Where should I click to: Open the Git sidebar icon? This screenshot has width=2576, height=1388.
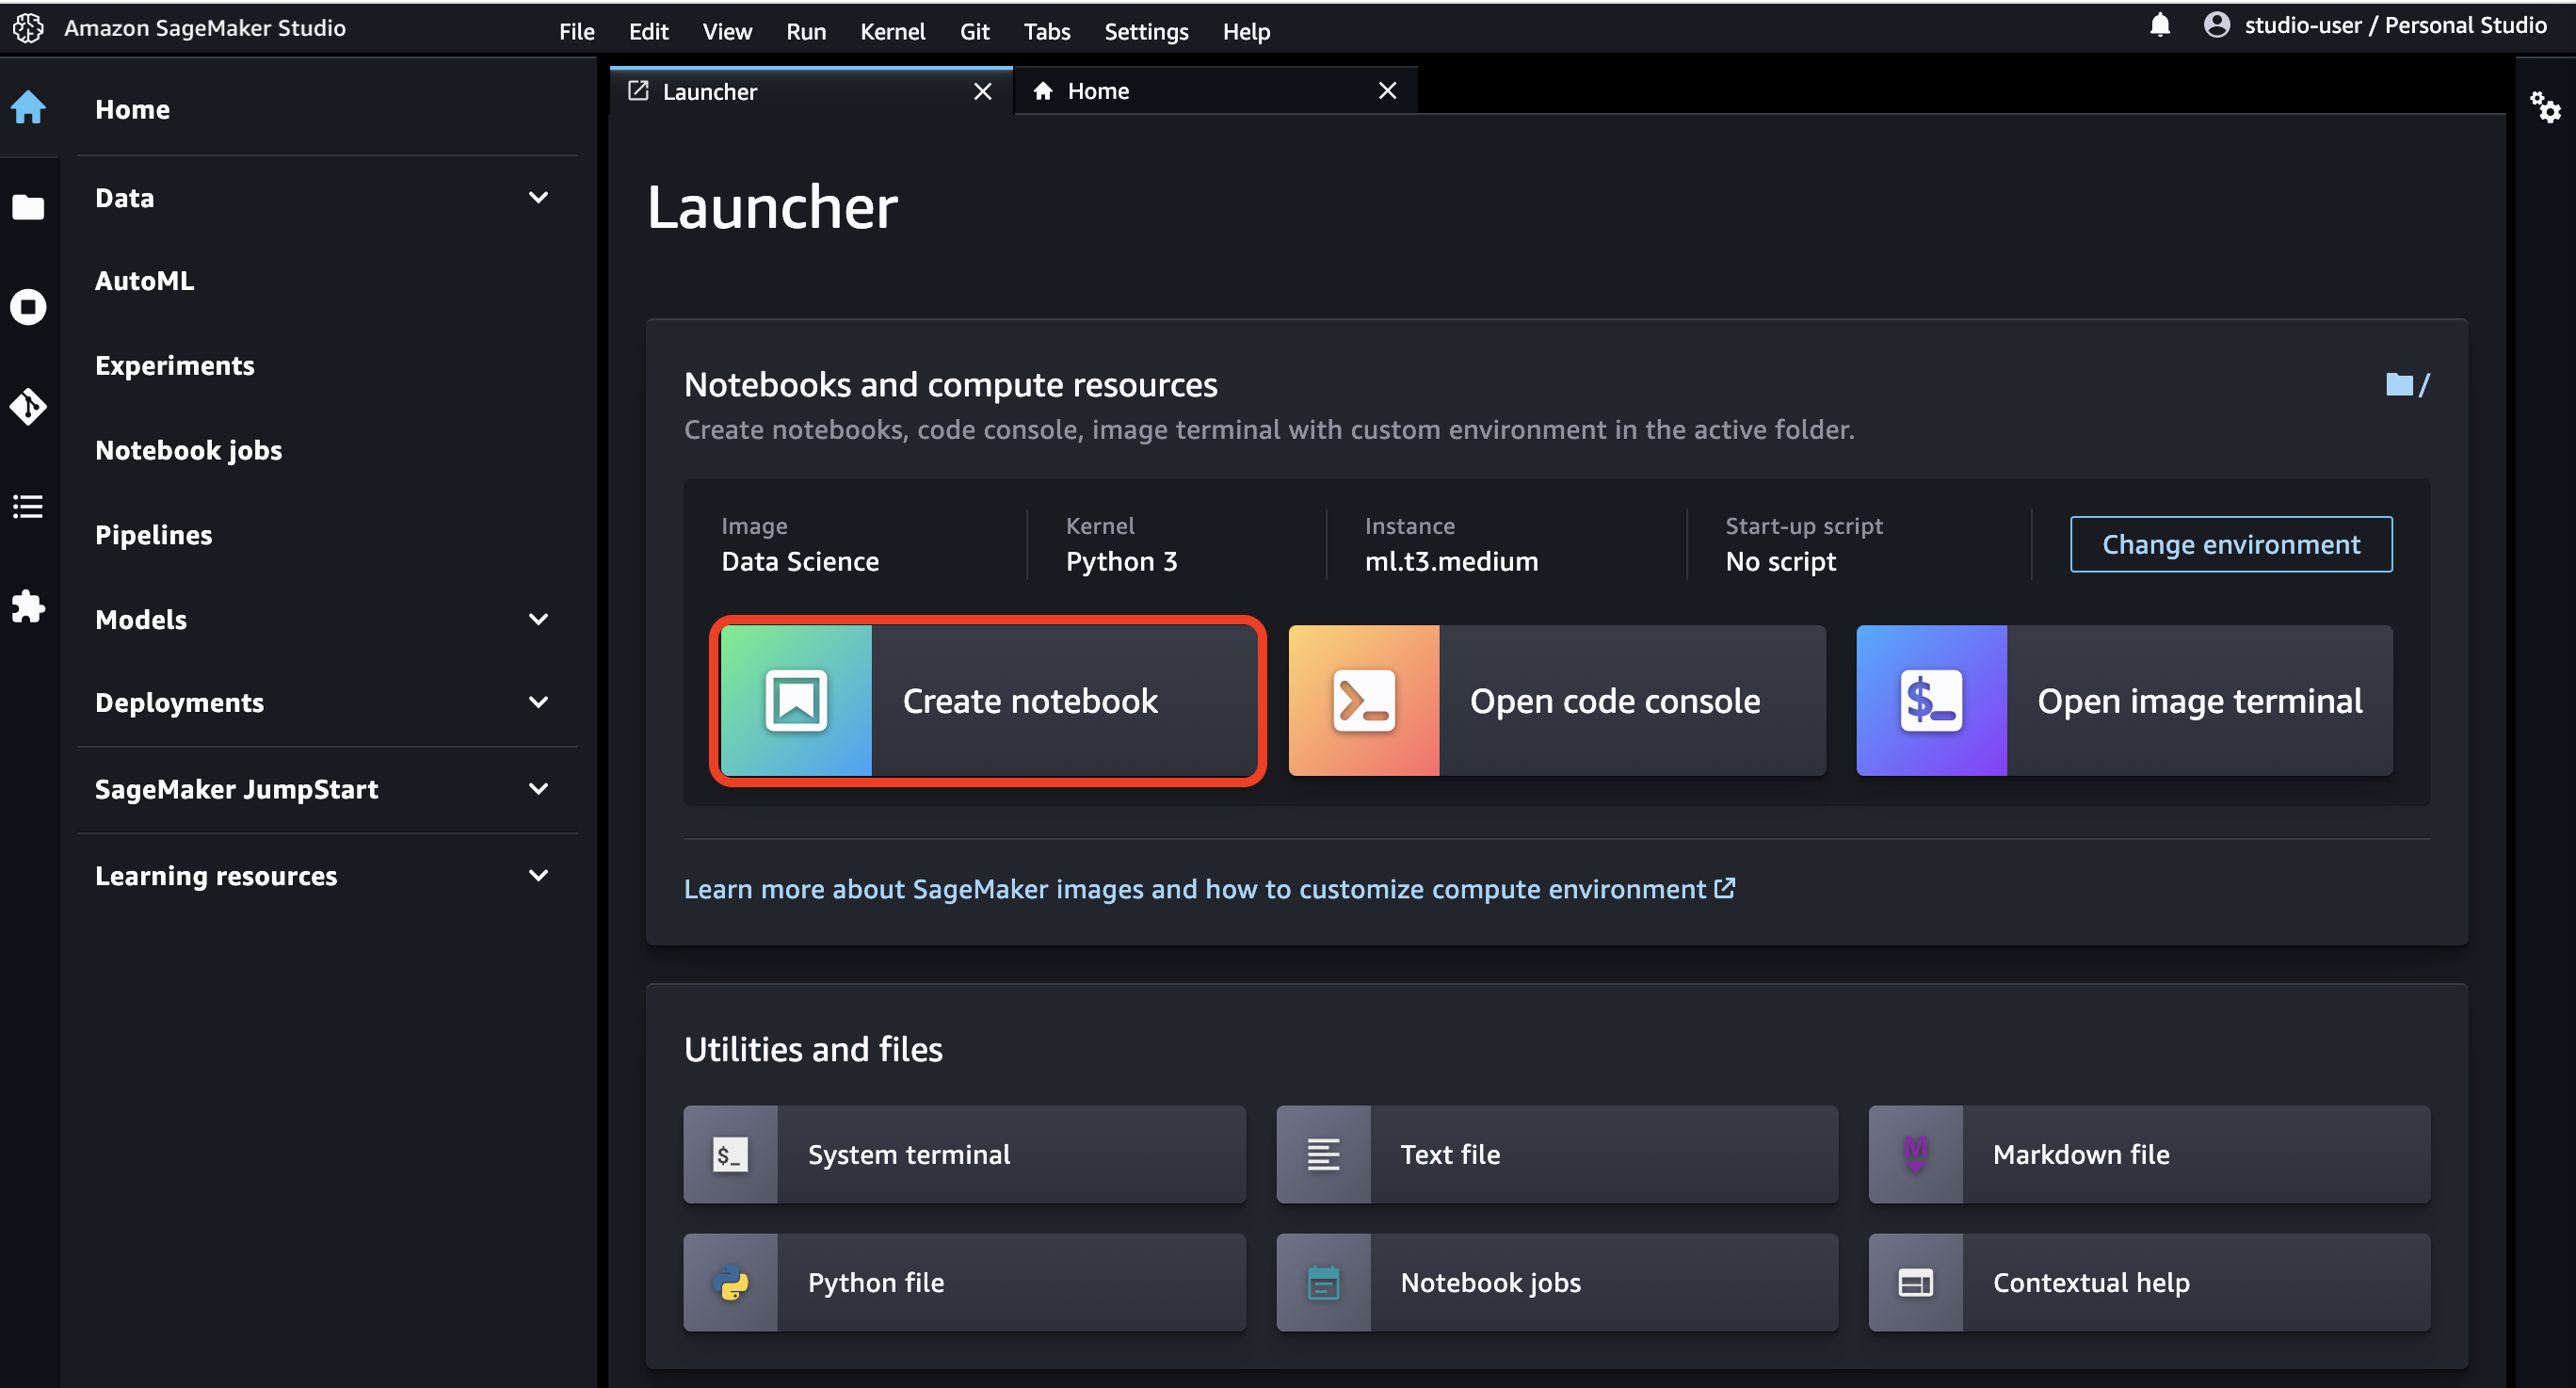(x=28, y=406)
